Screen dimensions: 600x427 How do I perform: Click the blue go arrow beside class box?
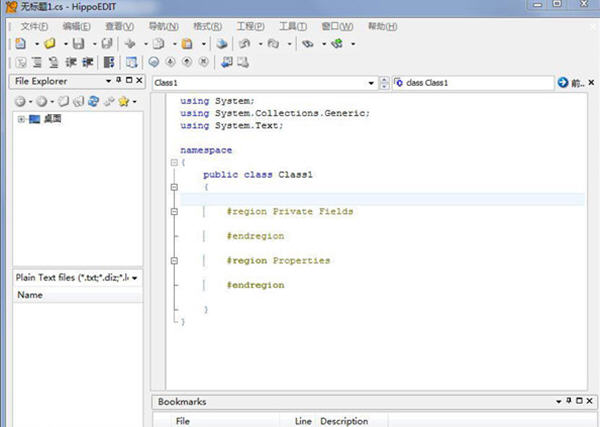[563, 82]
